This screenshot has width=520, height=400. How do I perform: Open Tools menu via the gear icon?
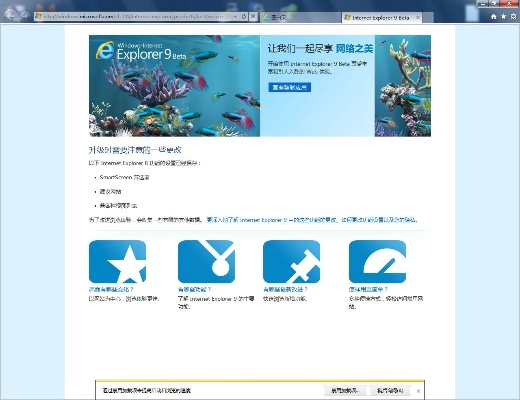point(513,16)
